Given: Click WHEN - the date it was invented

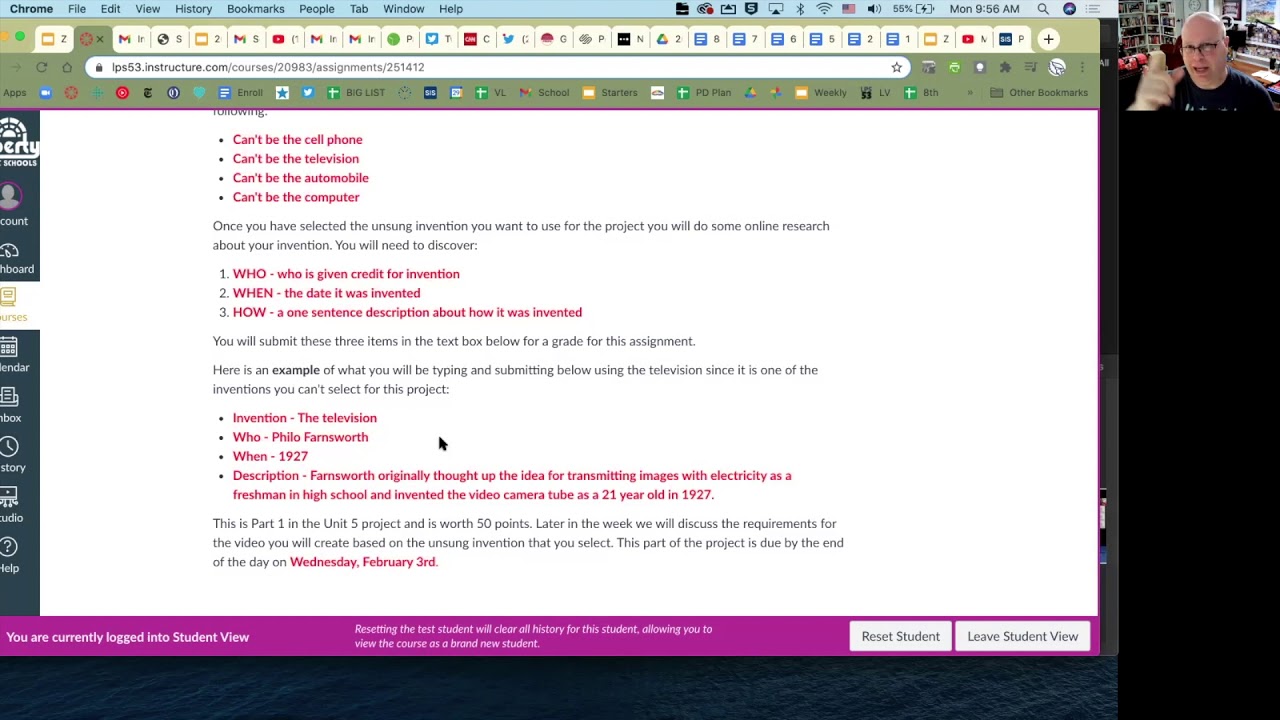Looking at the screenshot, I should point(327,293).
